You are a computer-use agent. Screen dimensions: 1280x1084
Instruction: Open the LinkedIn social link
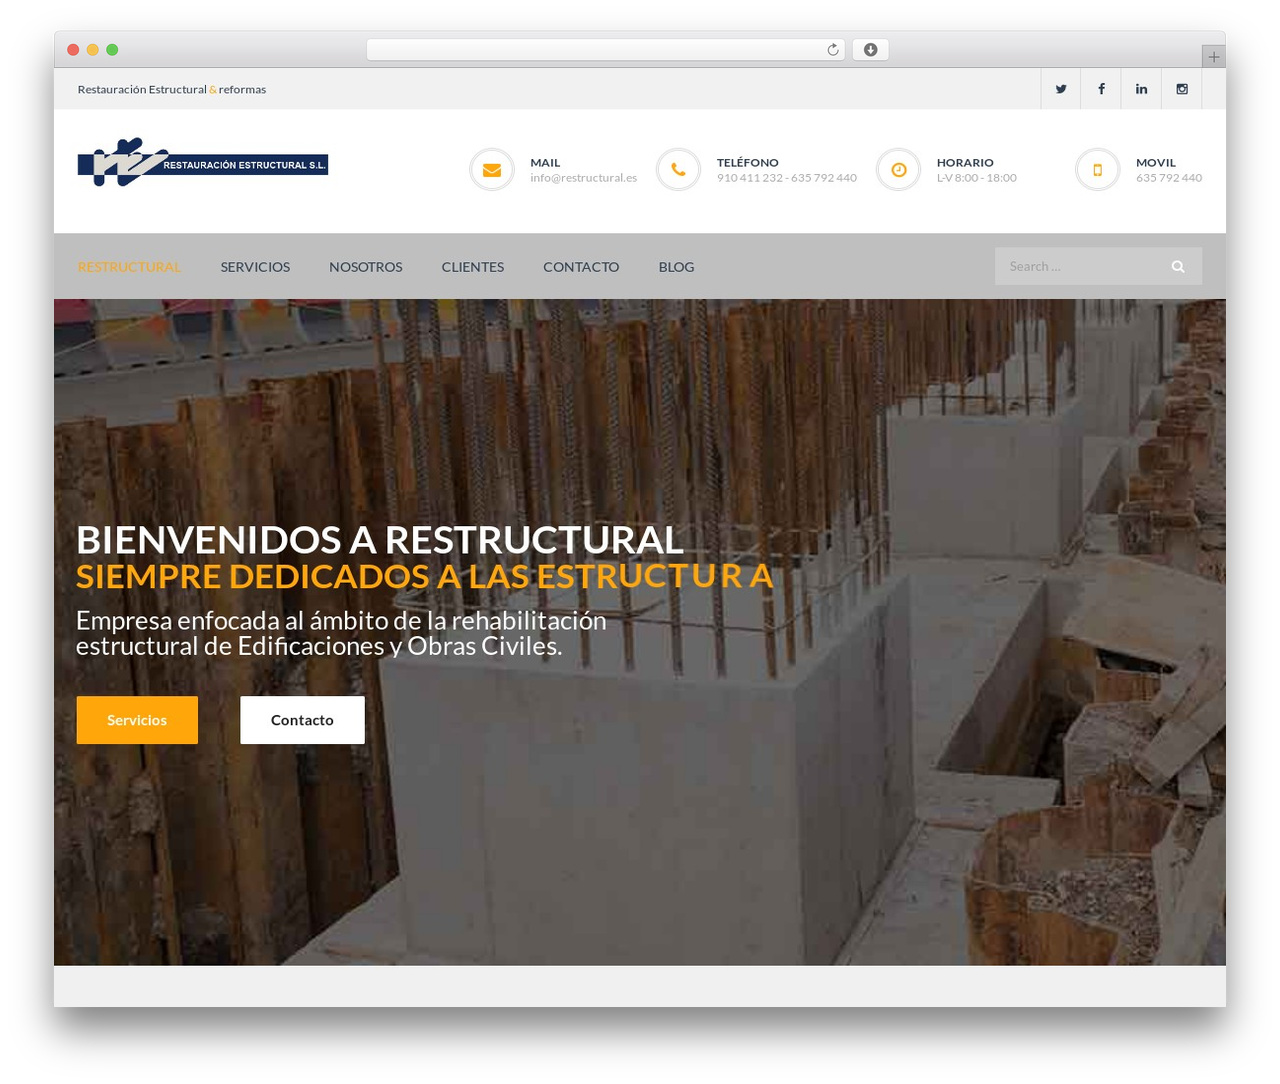pos(1141,89)
